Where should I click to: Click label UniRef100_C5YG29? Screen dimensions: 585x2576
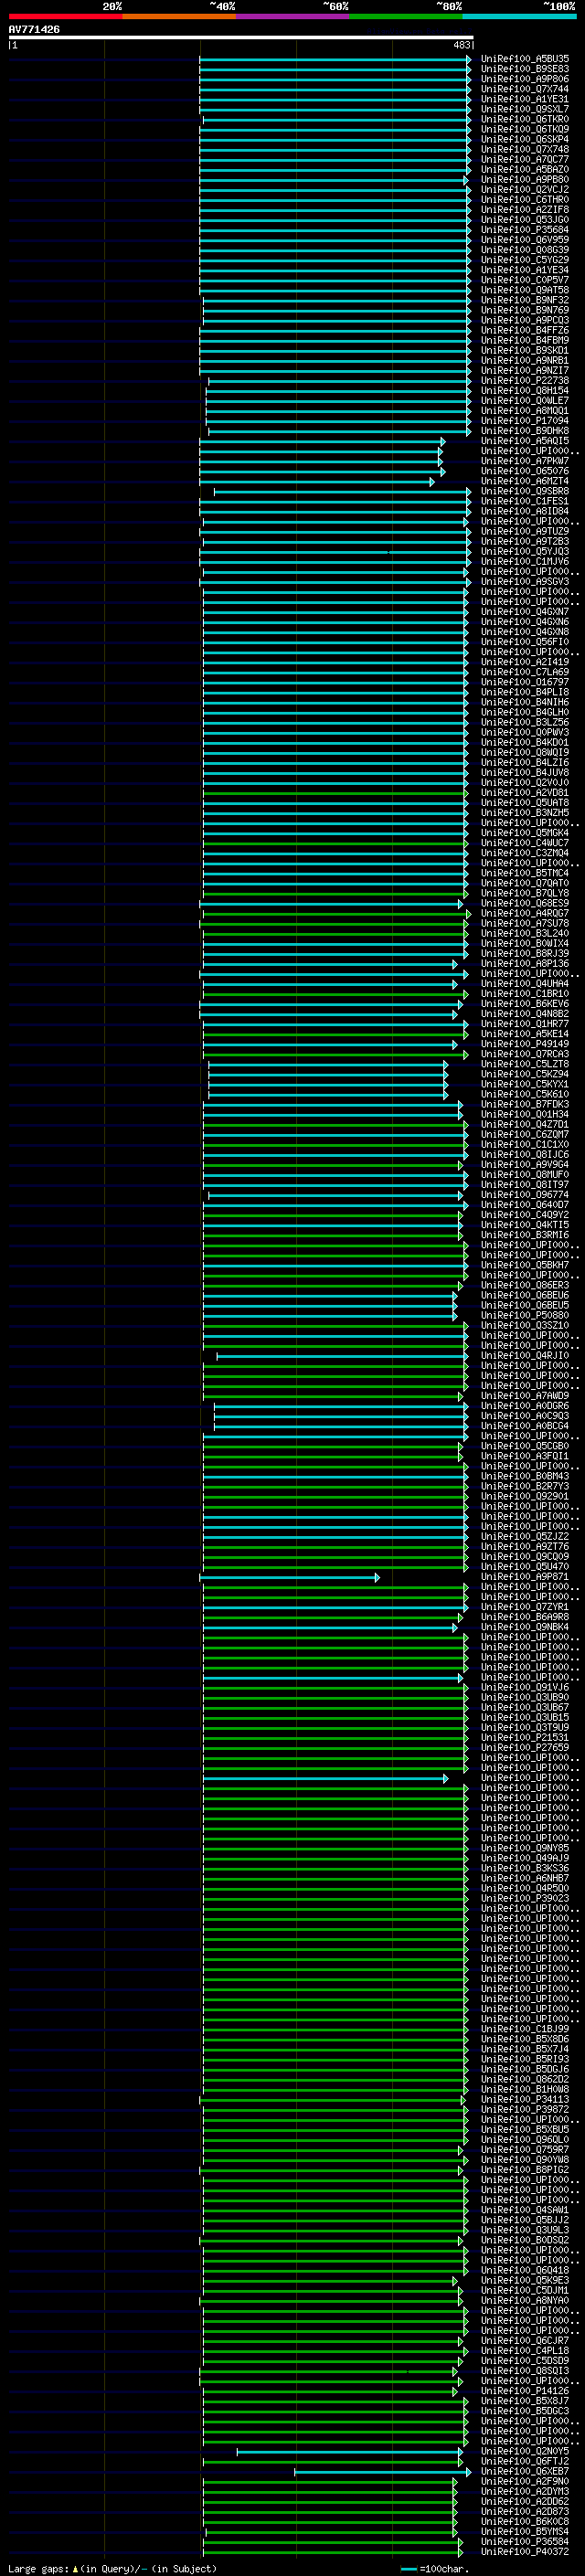[x=525, y=260]
